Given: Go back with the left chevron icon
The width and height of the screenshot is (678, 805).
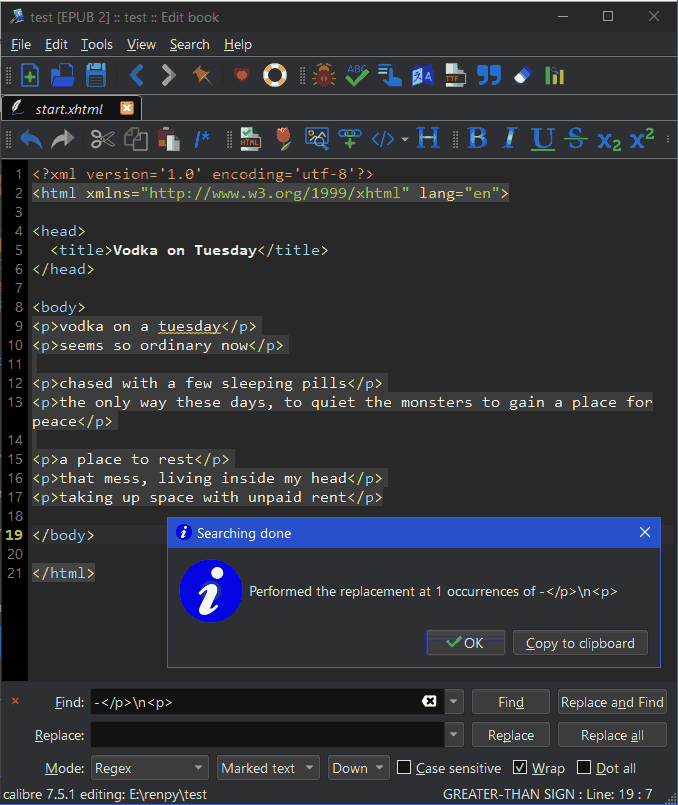Looking at the screenshot, I should [137, 75].
